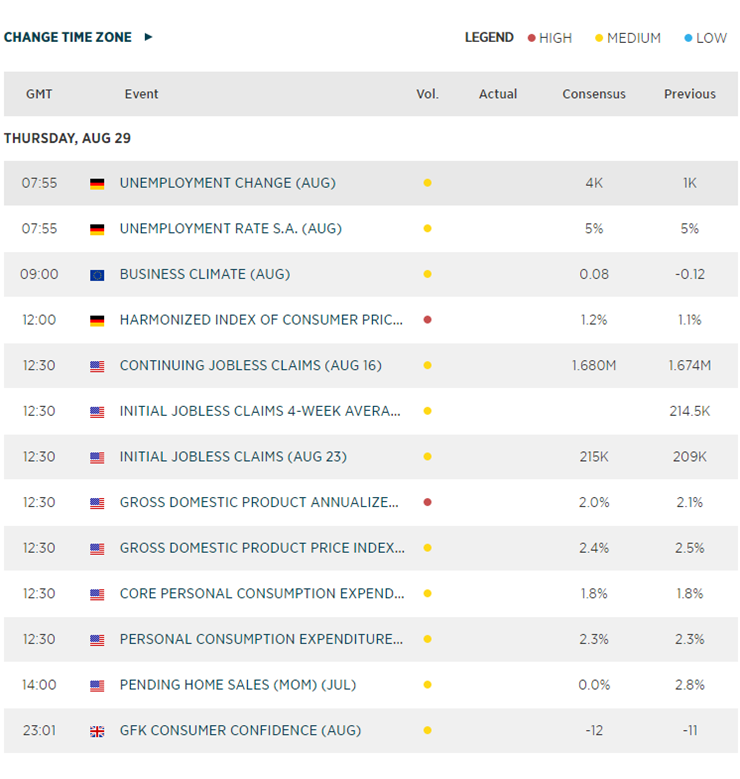This screenshot has height=779, width=740.
Task: Click the yellow MEDIUM legend color dot
Action: tap(599, 38)
